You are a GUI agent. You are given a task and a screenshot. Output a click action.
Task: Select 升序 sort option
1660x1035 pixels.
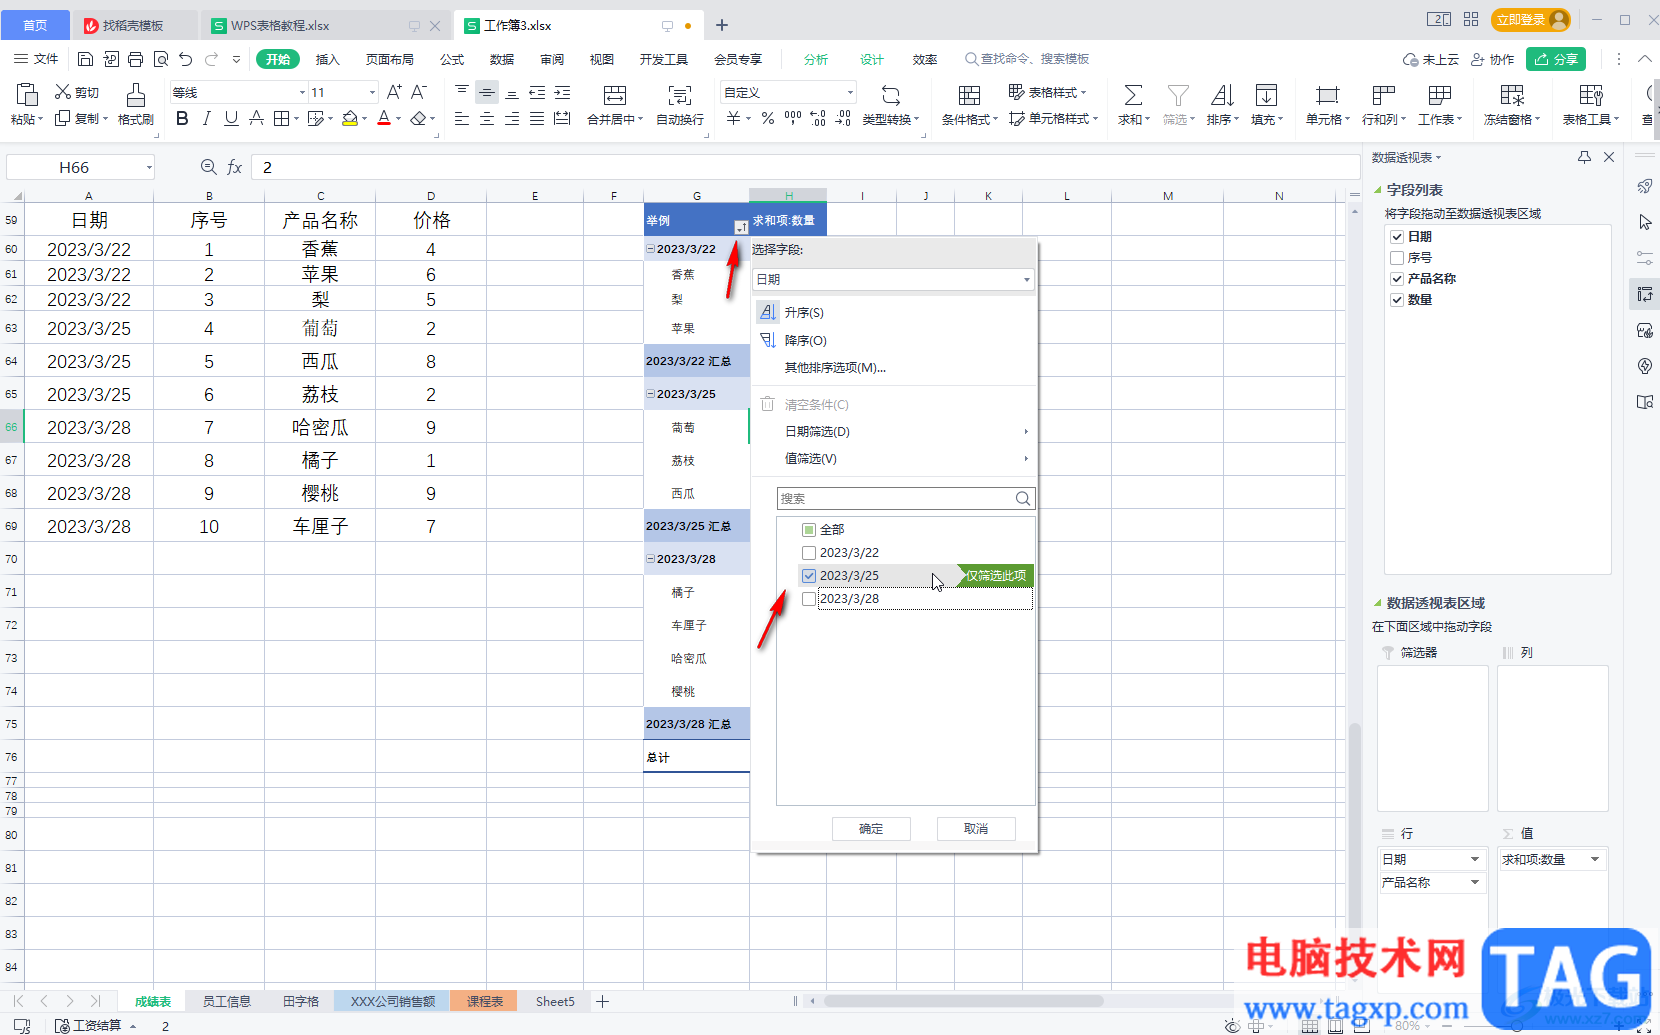coord(804,313)
